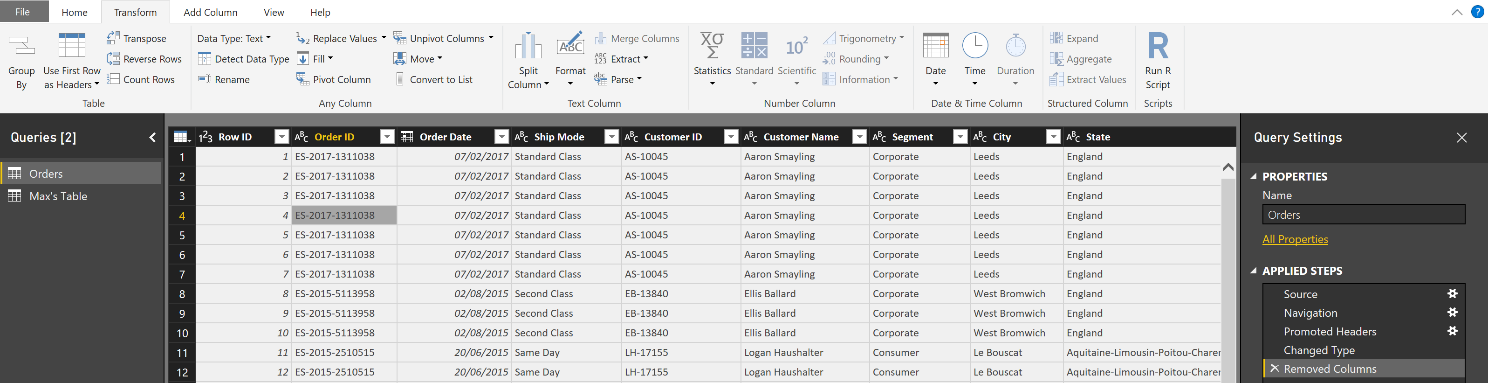Open the Data Type: Text dropdown
Image resolution: width=1488 pixels, height=383 pixels.
pos(234,39)
